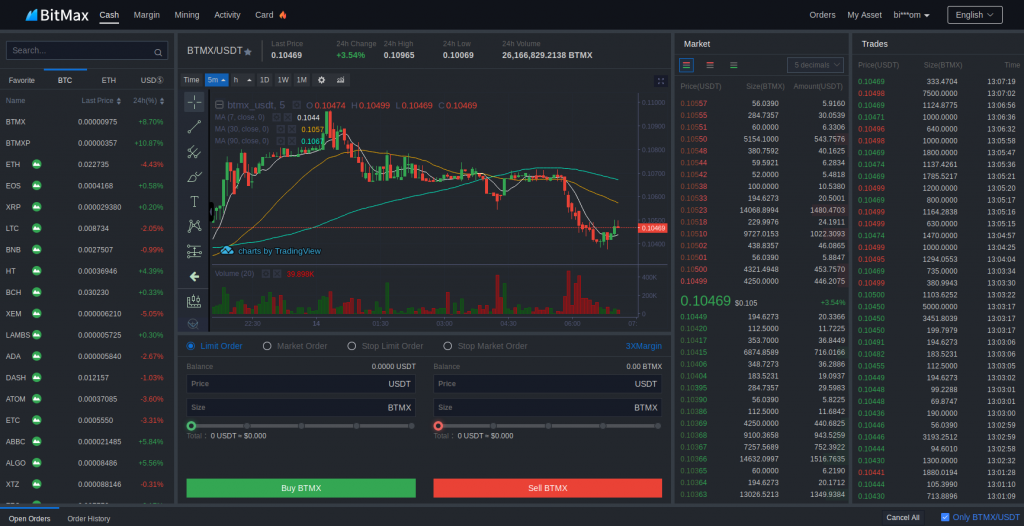Toggle fullscreen chart mode
The image size is (1024, 526).
click(661, 81)
